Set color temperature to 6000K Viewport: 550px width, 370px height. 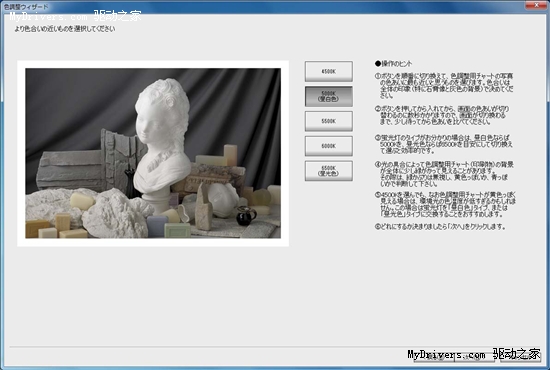click(329, 146)
